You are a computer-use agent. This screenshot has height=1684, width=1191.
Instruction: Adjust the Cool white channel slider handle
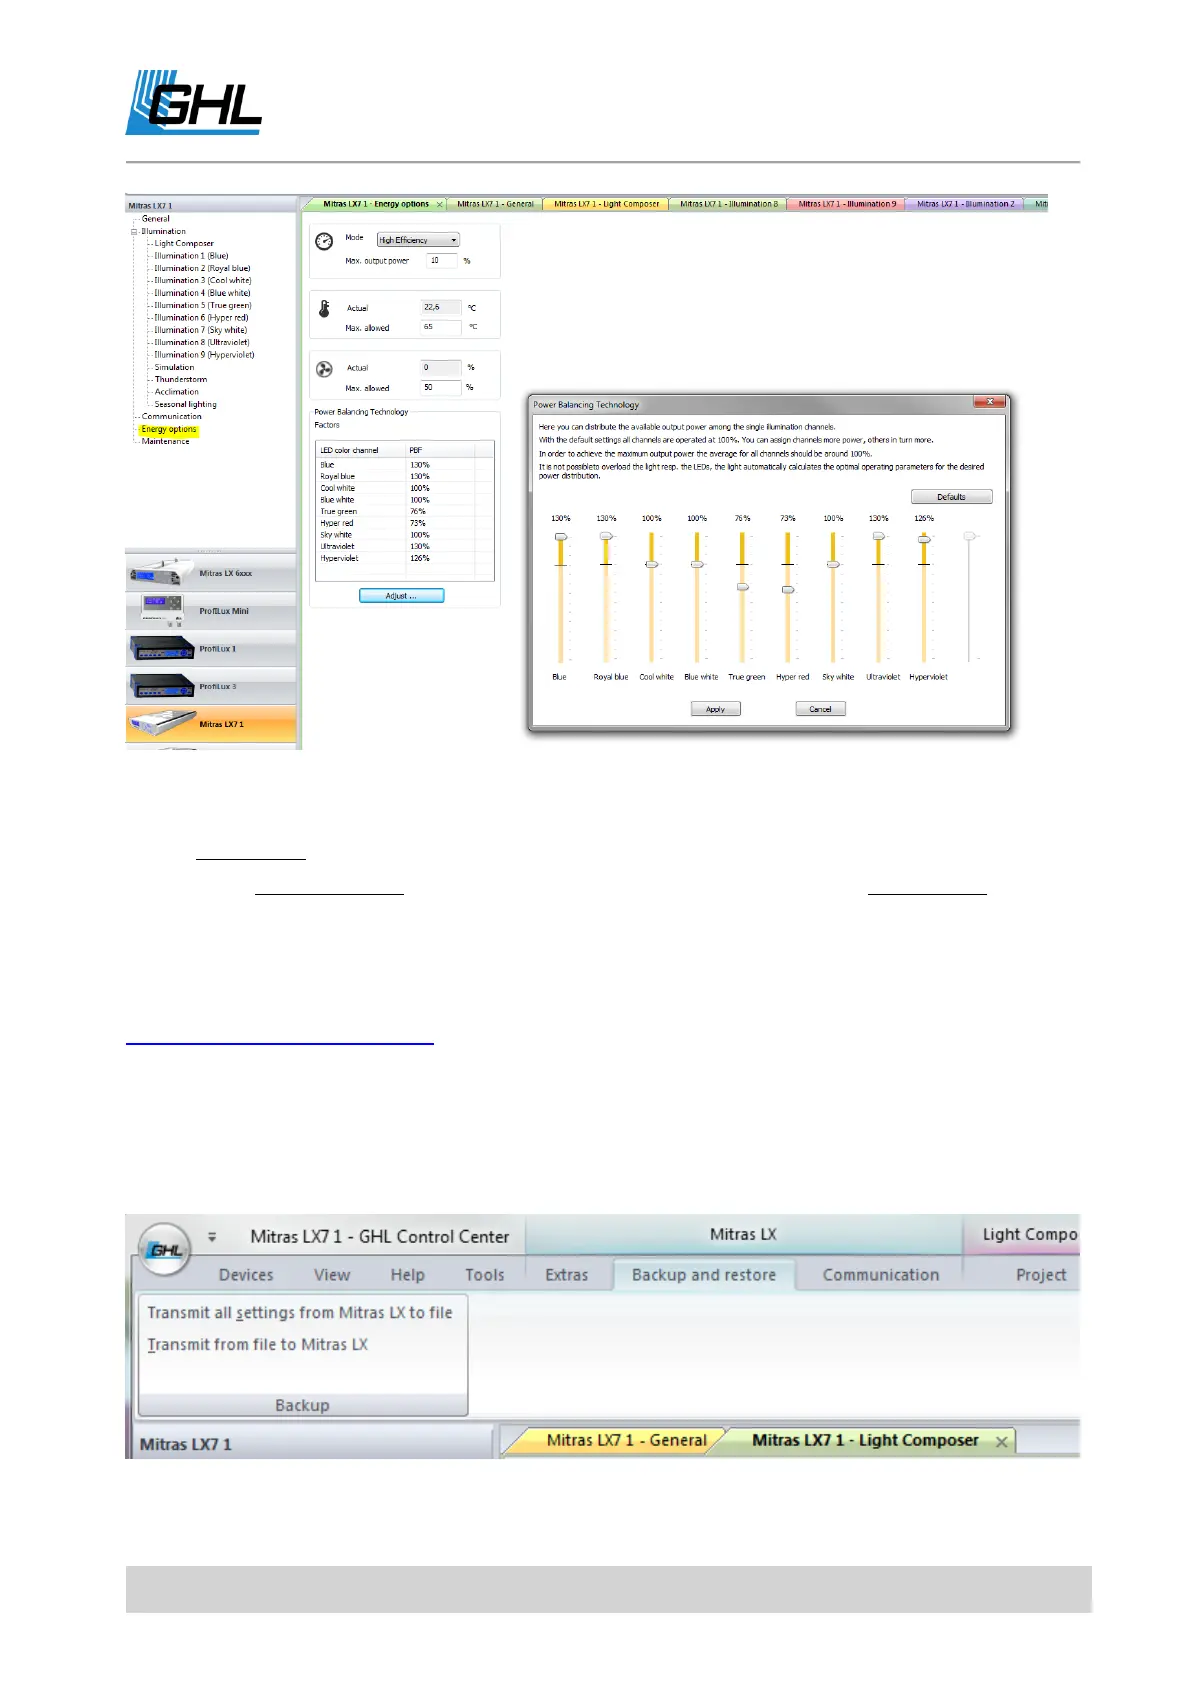pyautogui.click(x=651, y=564)
